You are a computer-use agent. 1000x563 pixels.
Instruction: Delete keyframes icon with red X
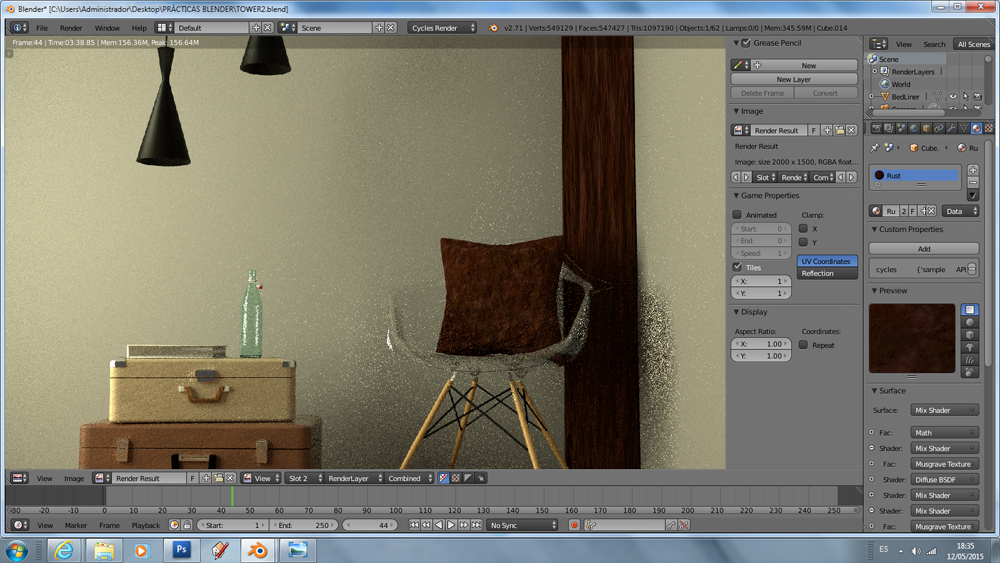(x=684, y=525)
